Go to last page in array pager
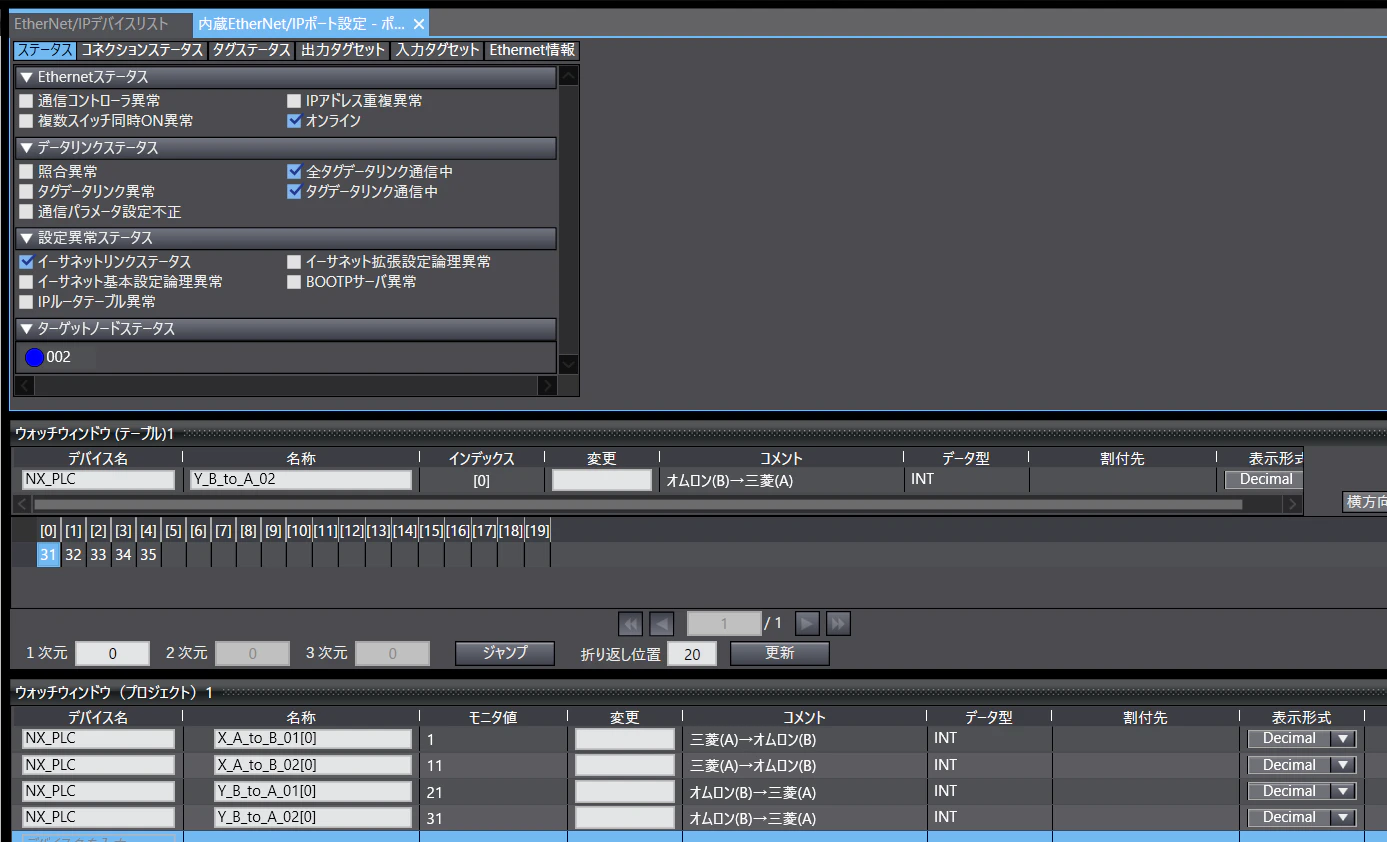Screen dimensions: 1387x842 point(839,624)
